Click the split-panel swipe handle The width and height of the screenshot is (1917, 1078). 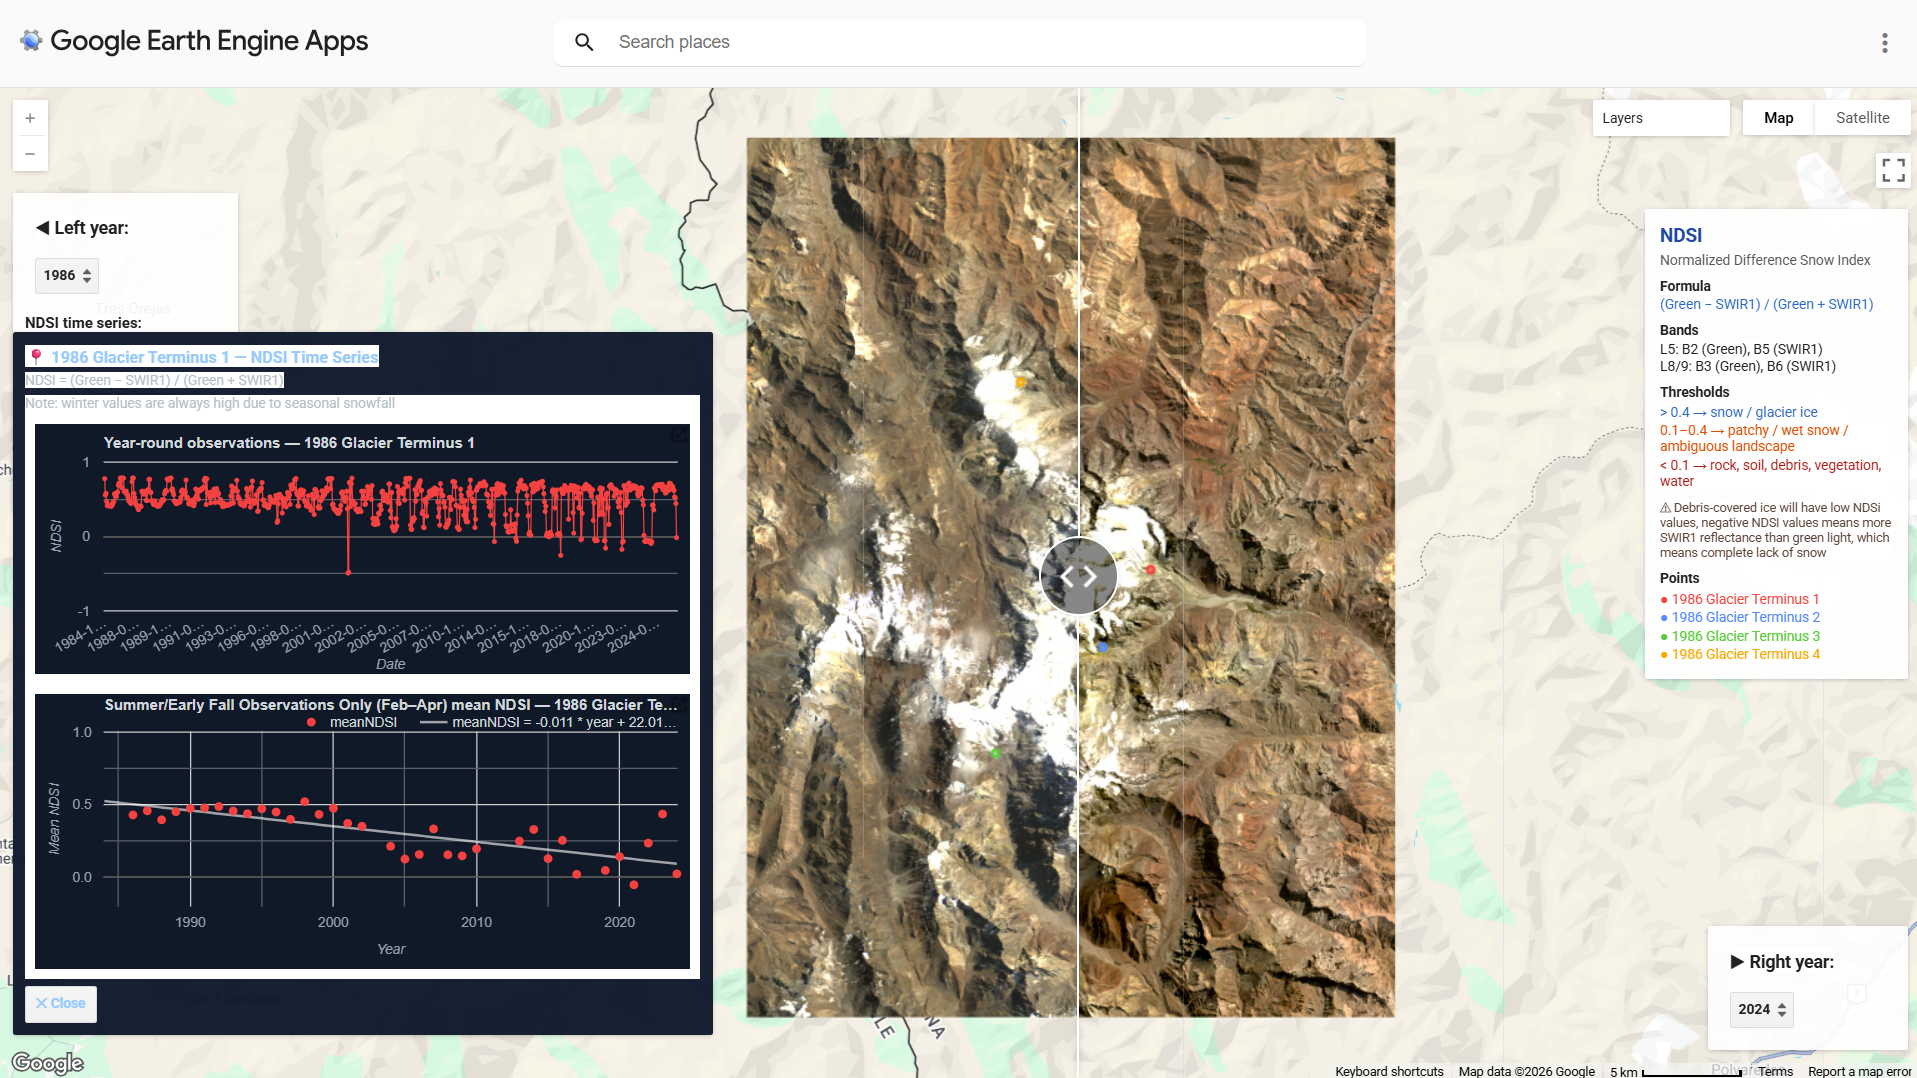[x=1078, y=576]
